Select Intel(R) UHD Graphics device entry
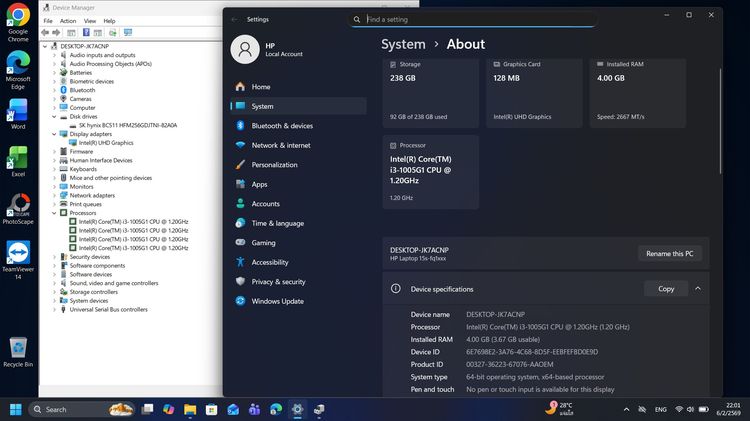Viewport: 750px width, 421px height. point(107,143)
